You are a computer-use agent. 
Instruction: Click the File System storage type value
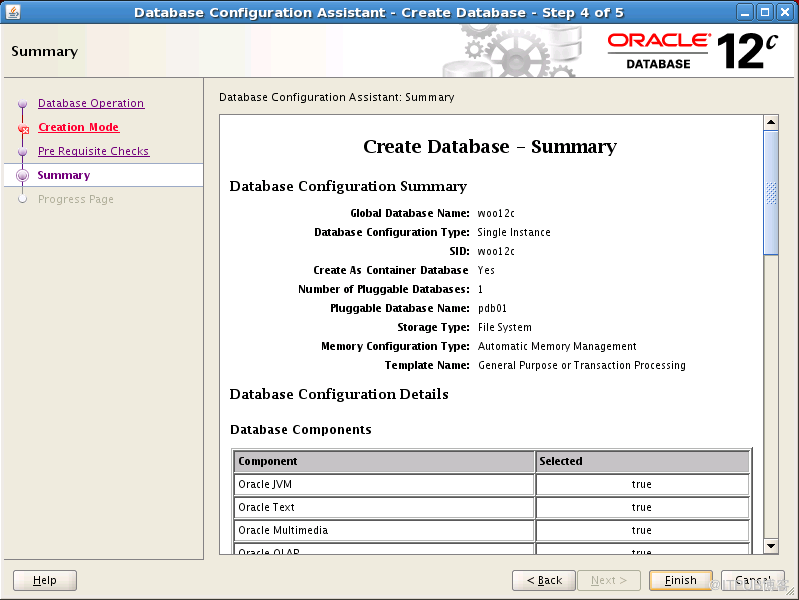click(x=504, y=327)
